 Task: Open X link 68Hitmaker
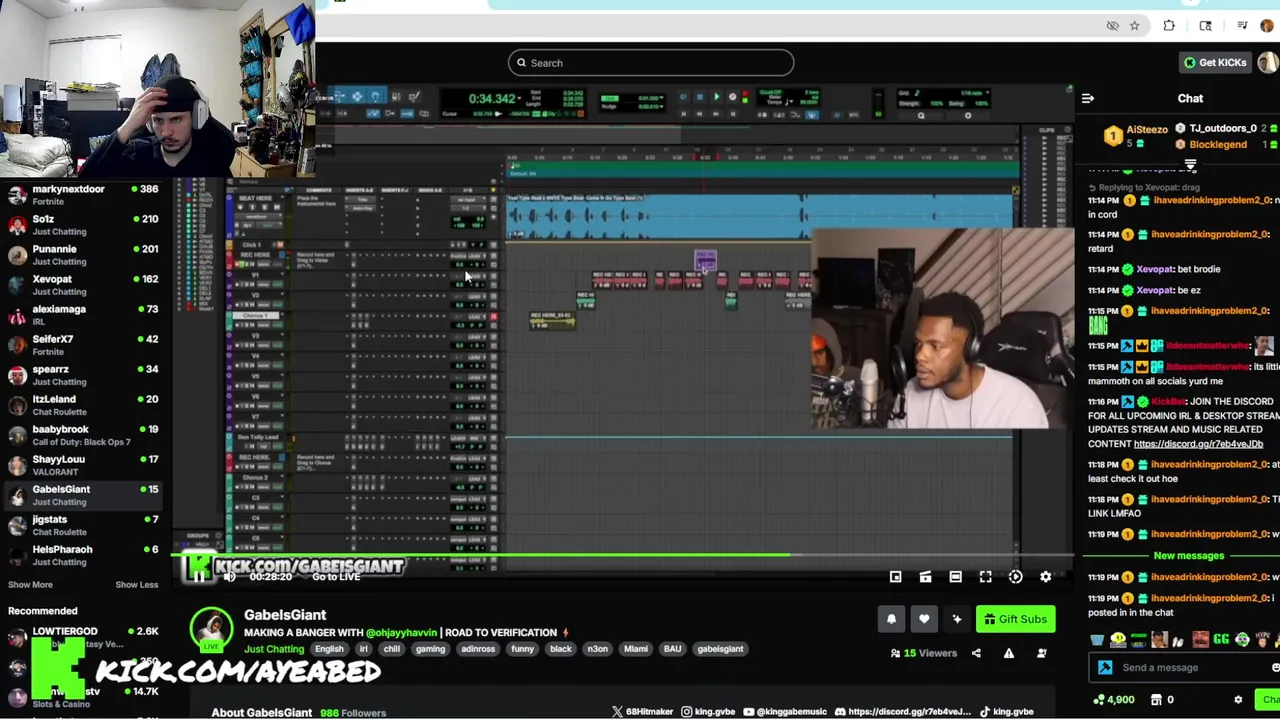[643, 712]
